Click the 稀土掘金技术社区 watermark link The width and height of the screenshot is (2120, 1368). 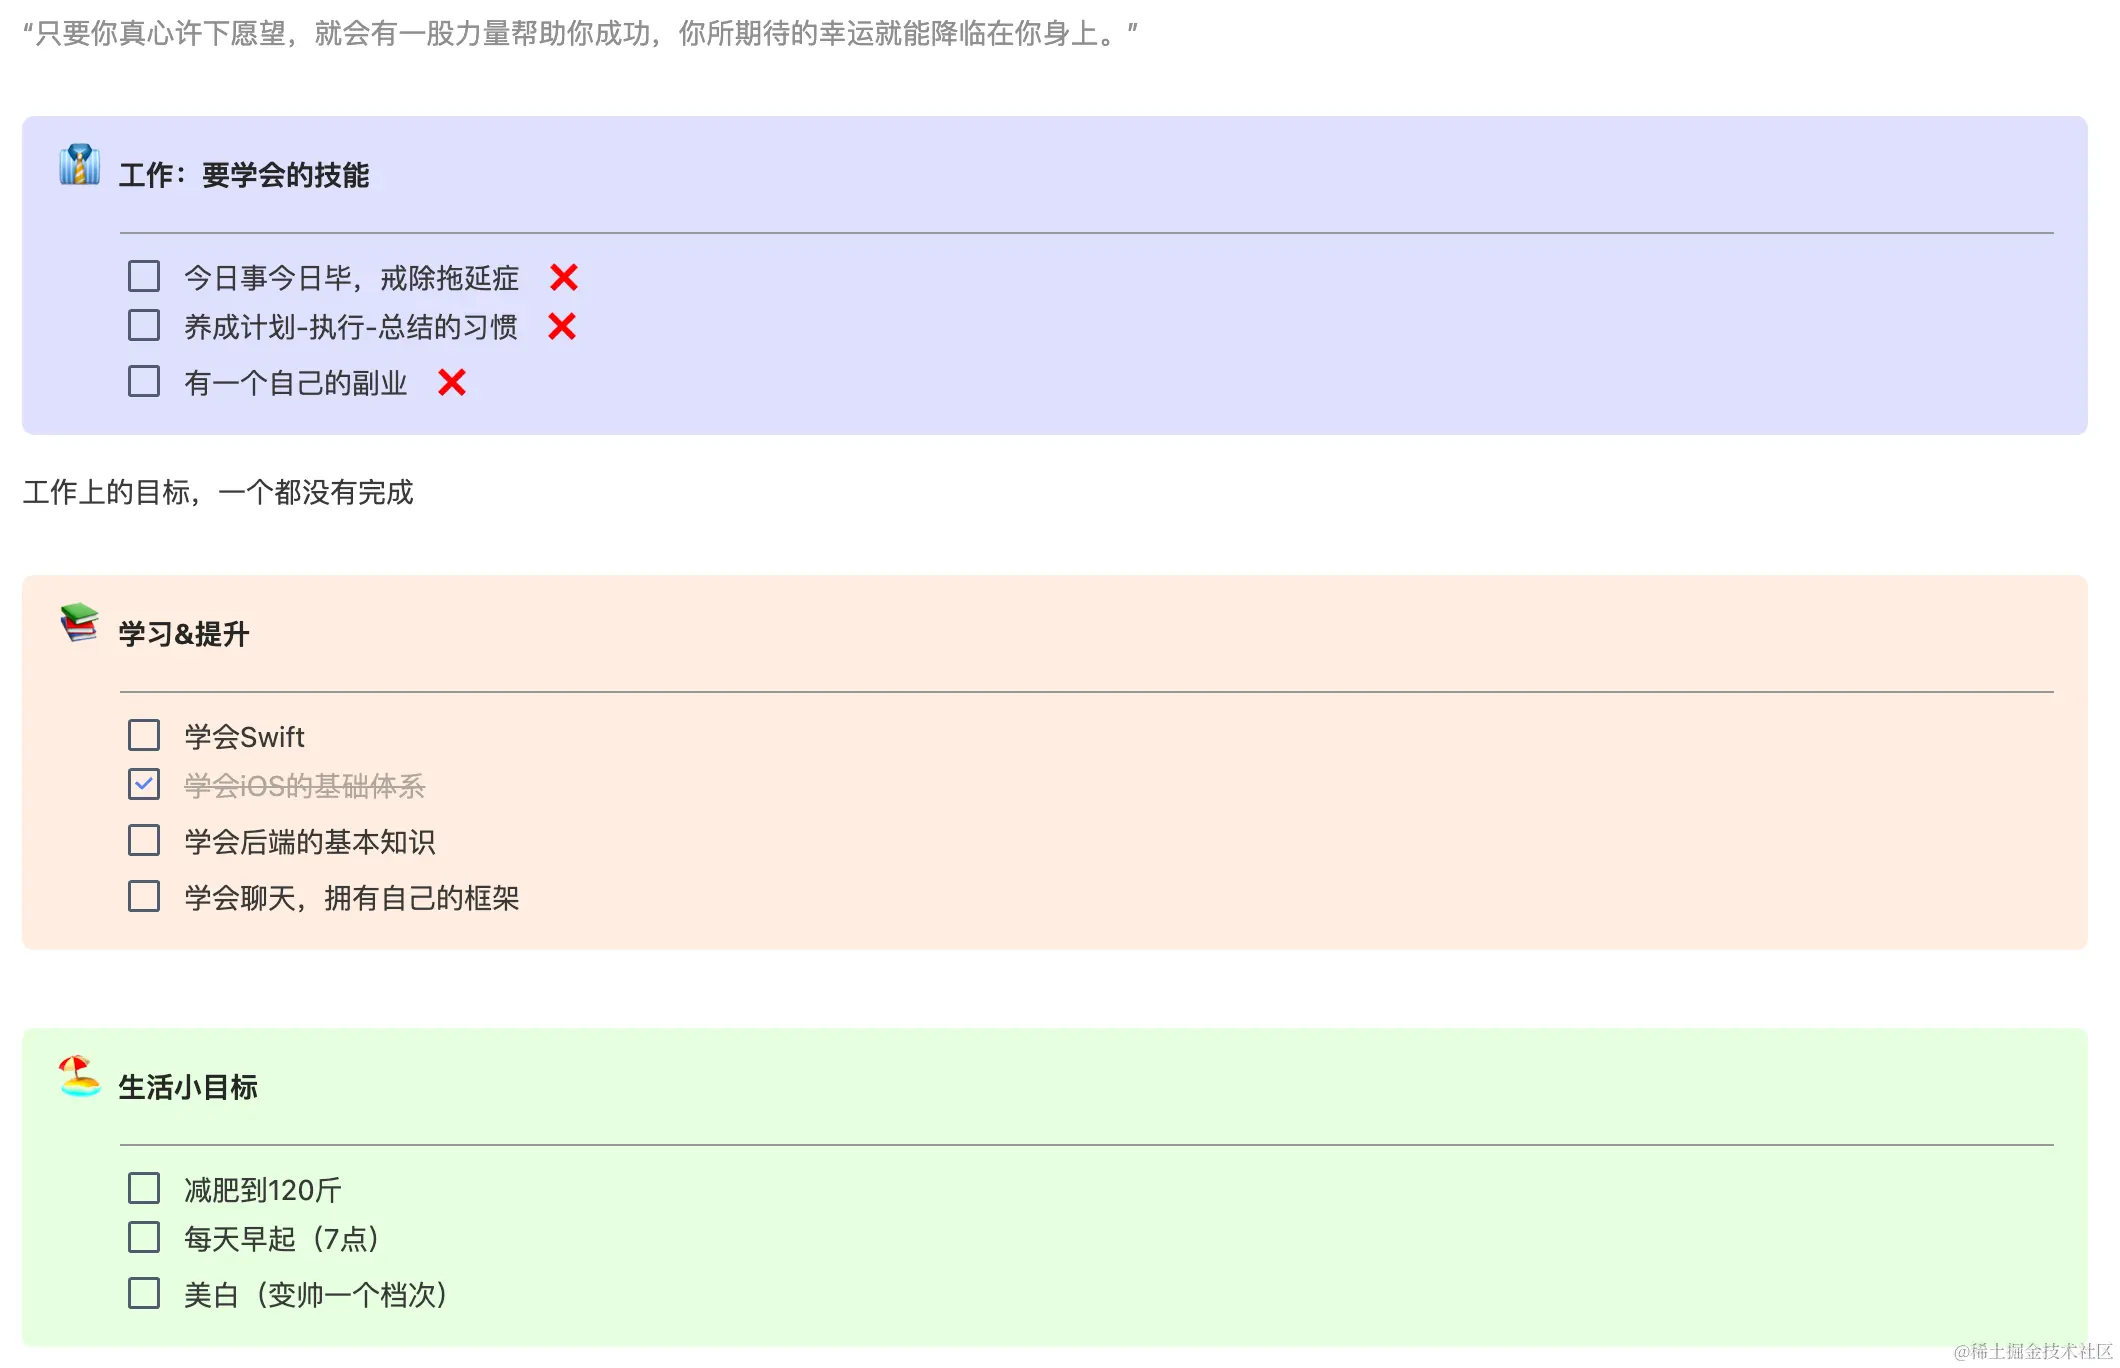[2032, 1351]
